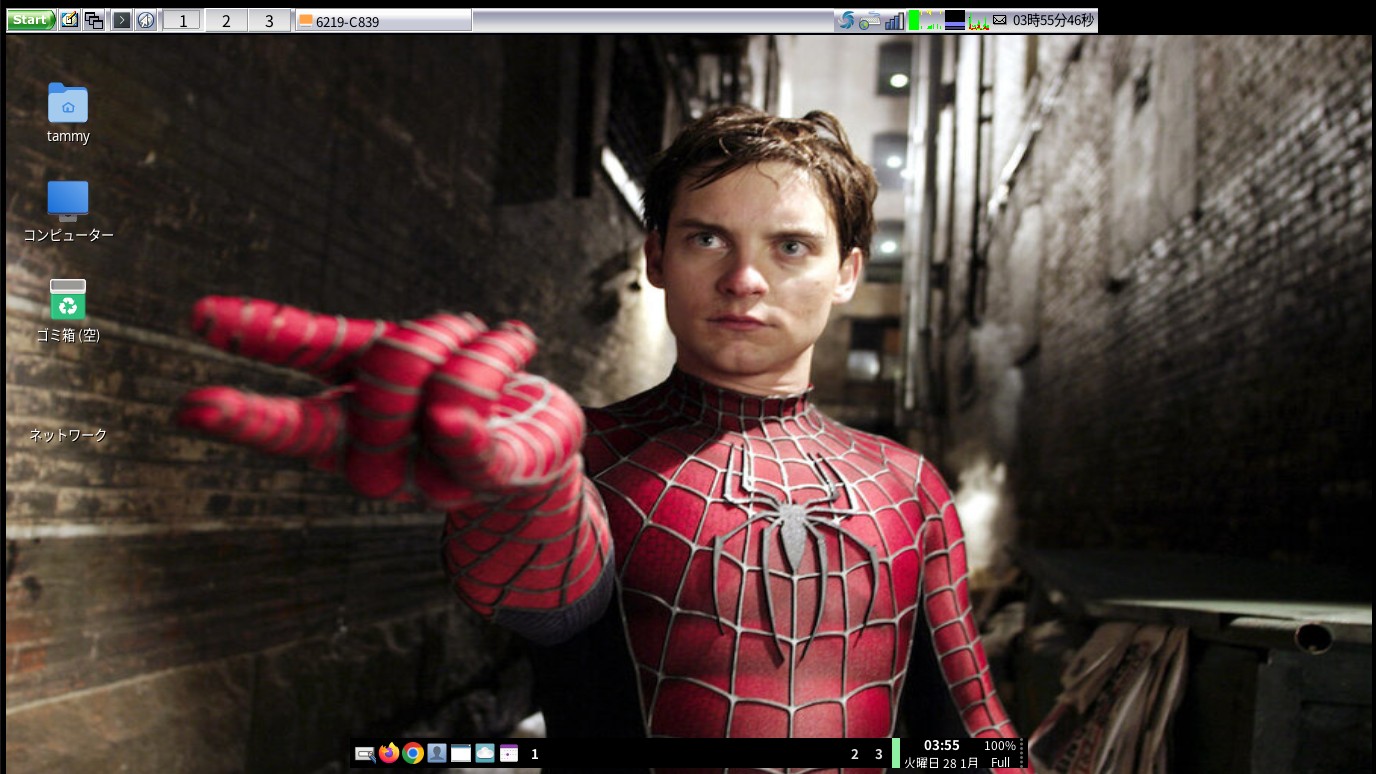Screen dimensions: 1376x774
Task: Switch to desktop 3 in the bottom taskbar
Action: click(x=878, y=753)
